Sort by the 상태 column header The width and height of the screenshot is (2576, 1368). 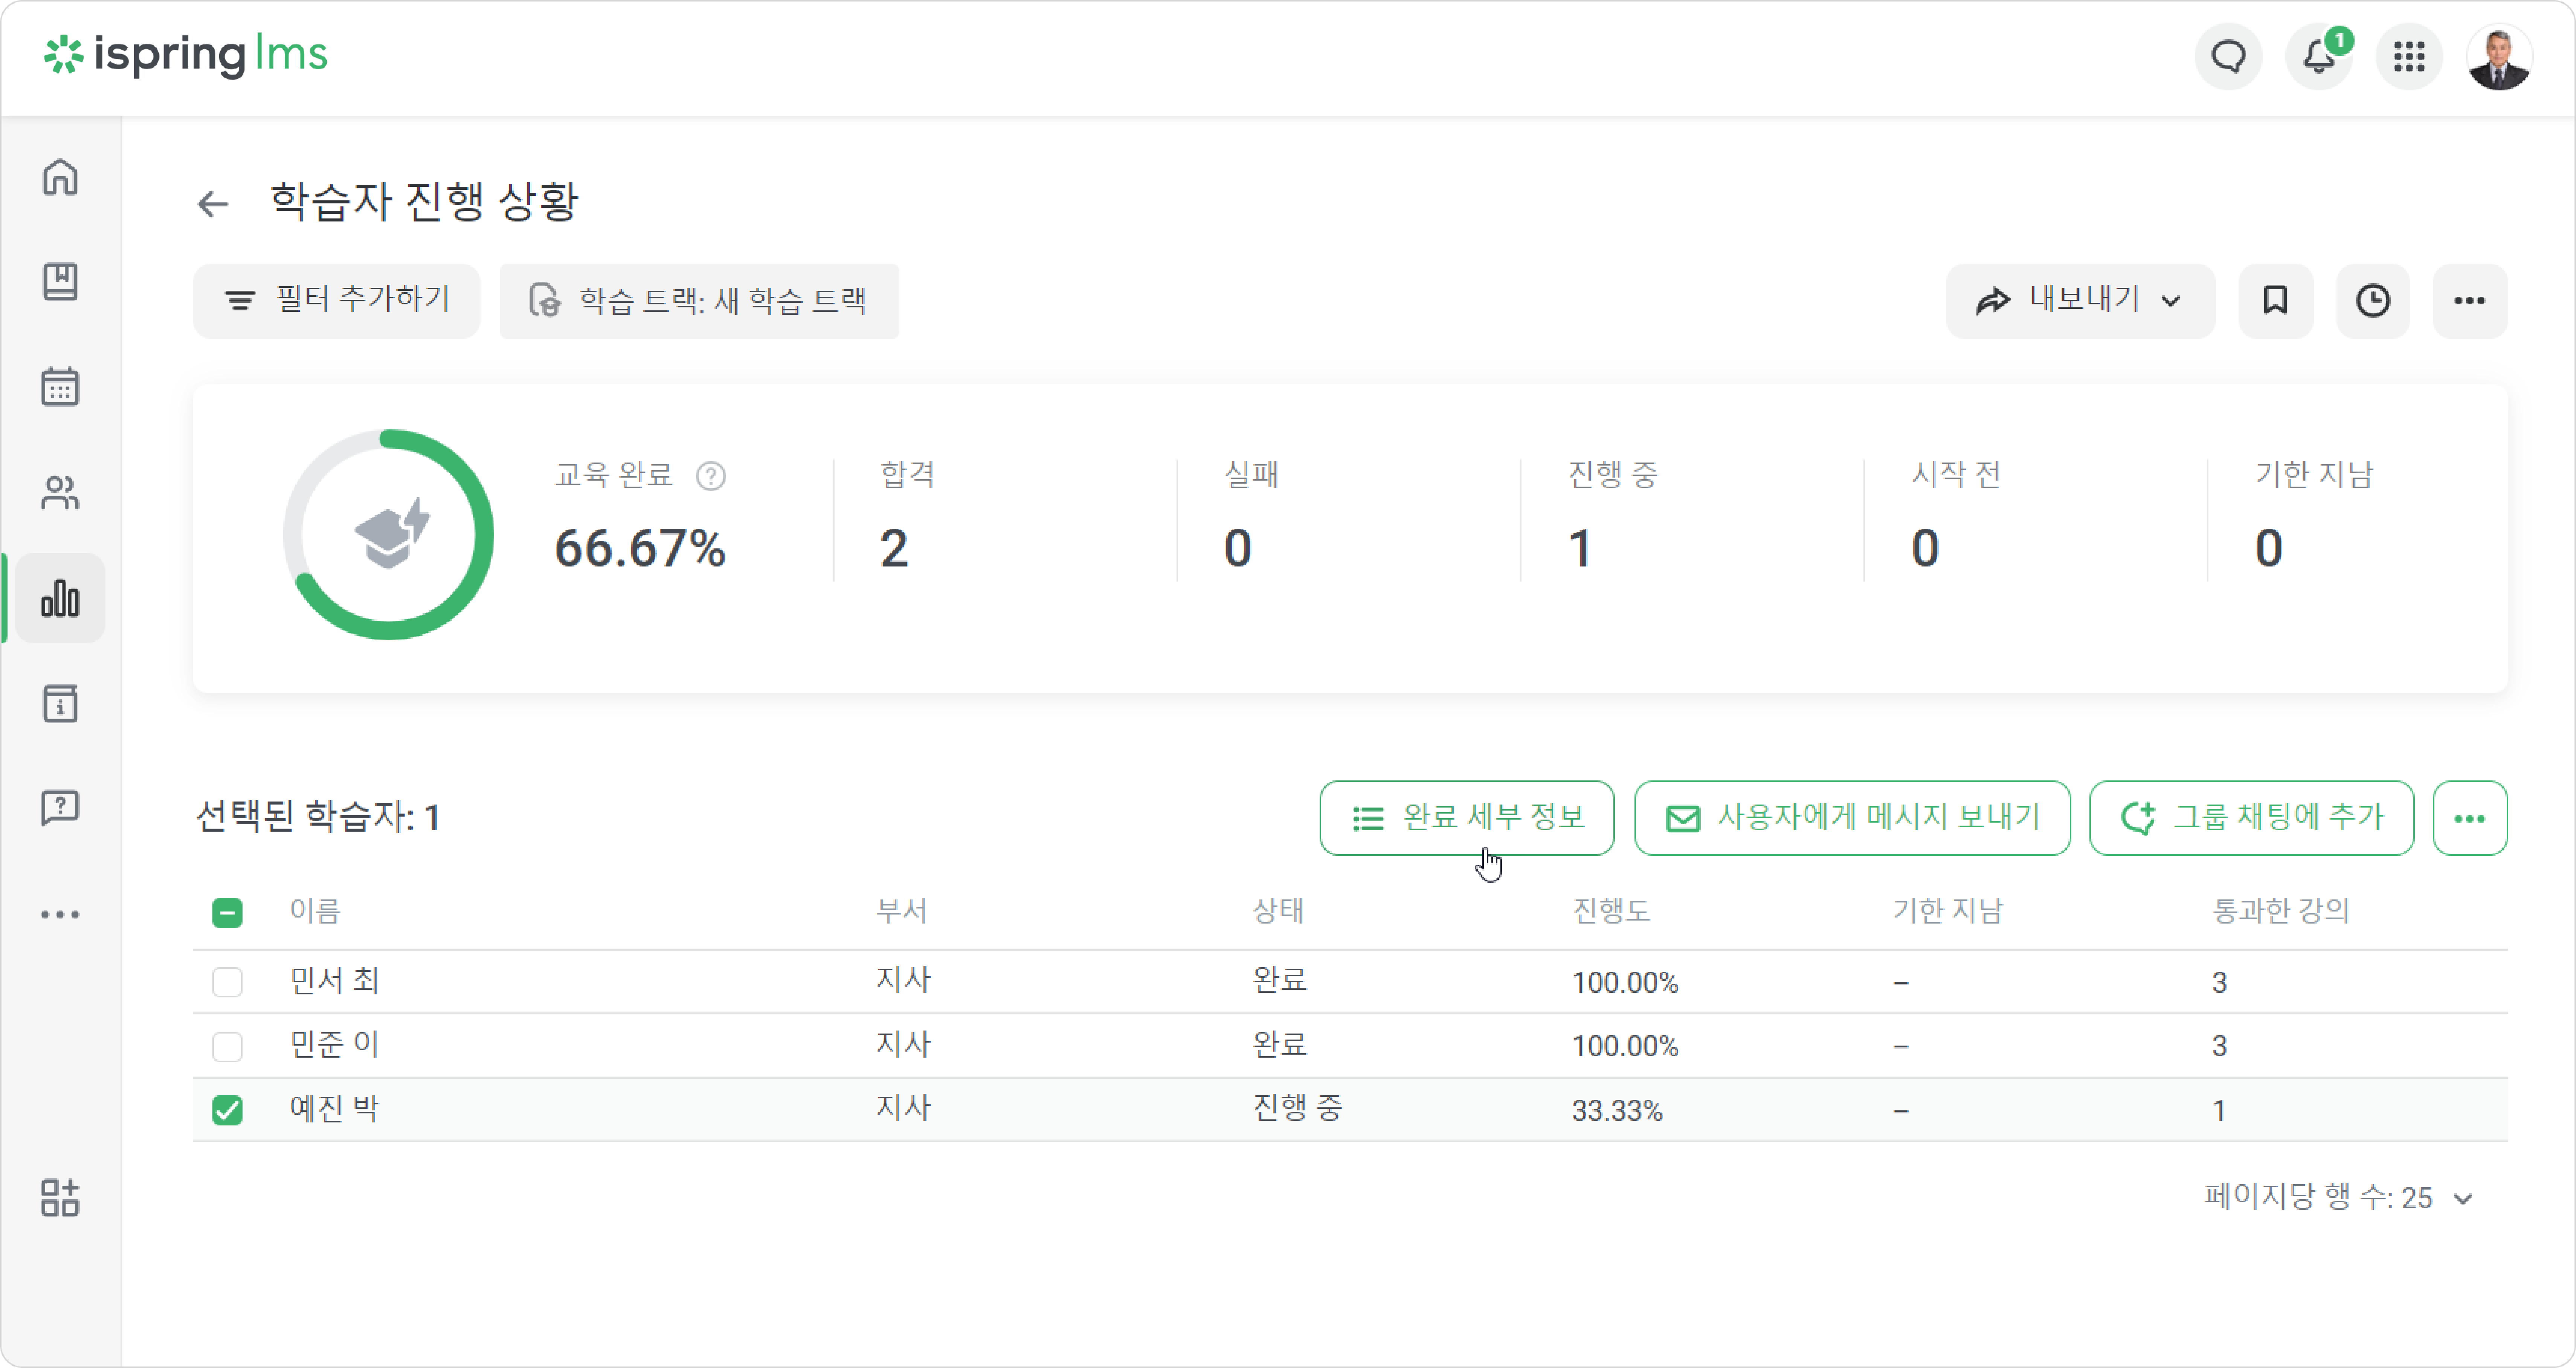(x=1278, y=911)
